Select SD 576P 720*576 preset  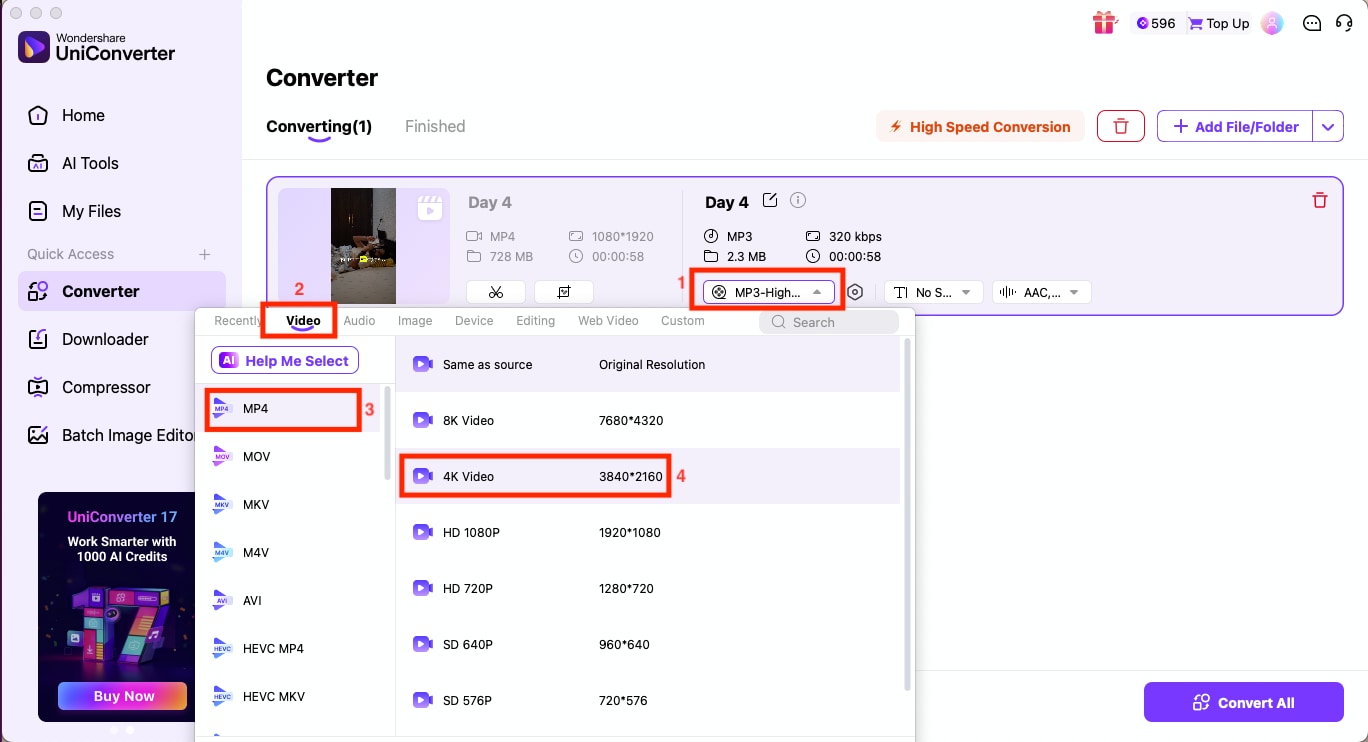[648, 700]
